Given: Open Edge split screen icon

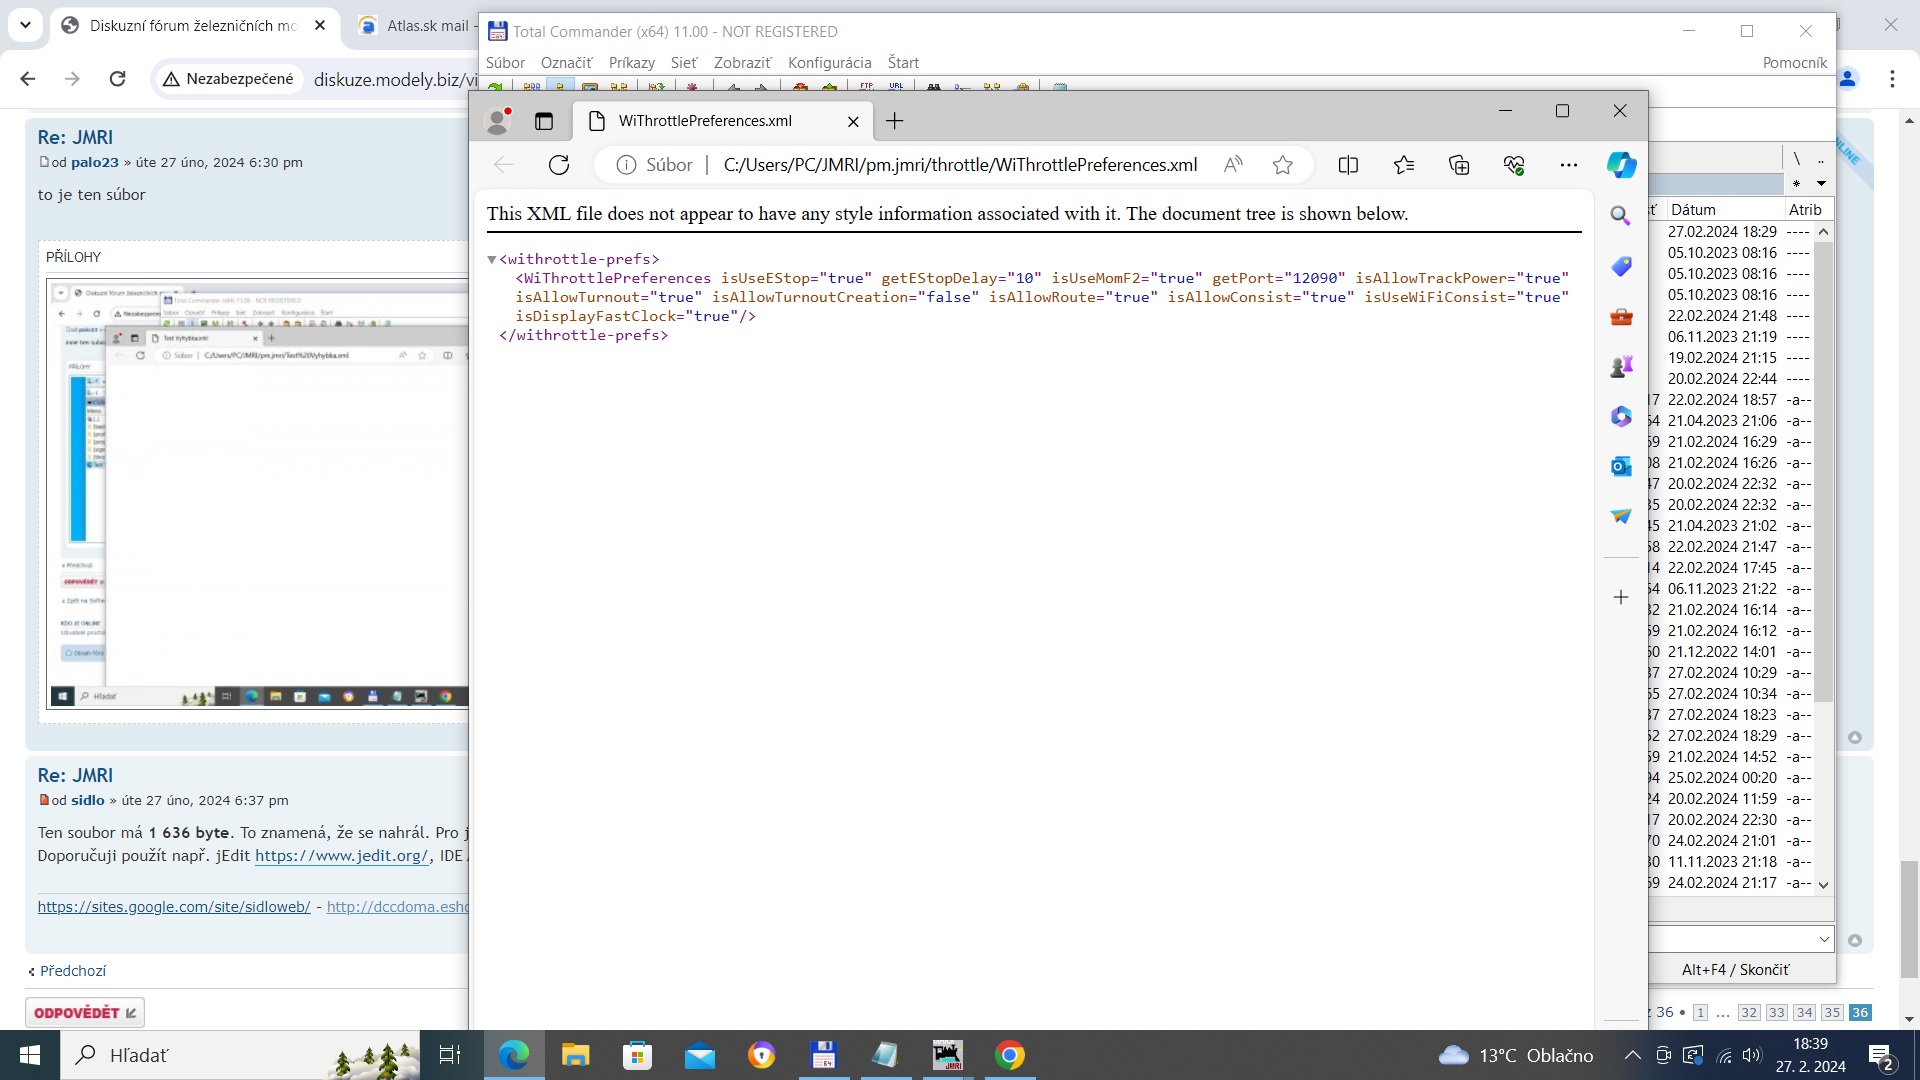Looking at the screenshot, I should tap(1348, 165).
